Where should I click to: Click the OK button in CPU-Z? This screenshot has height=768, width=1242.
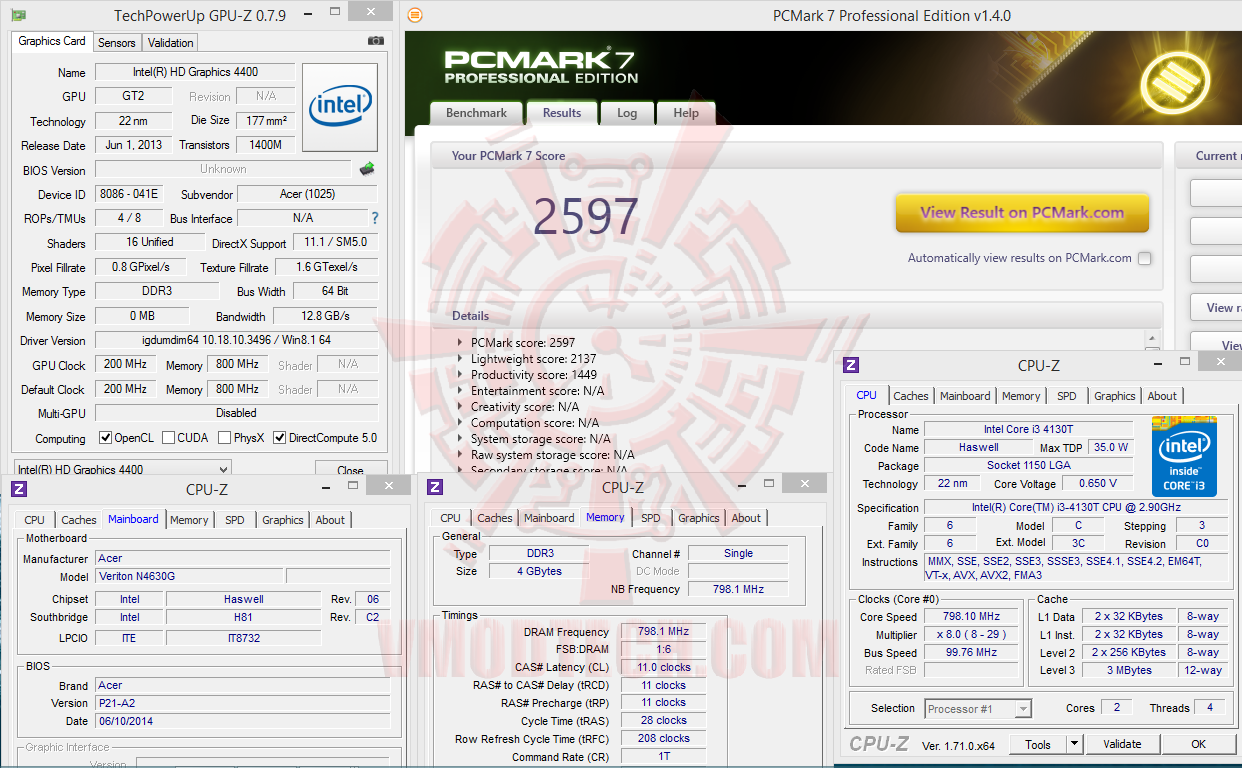pos(1198,744)
